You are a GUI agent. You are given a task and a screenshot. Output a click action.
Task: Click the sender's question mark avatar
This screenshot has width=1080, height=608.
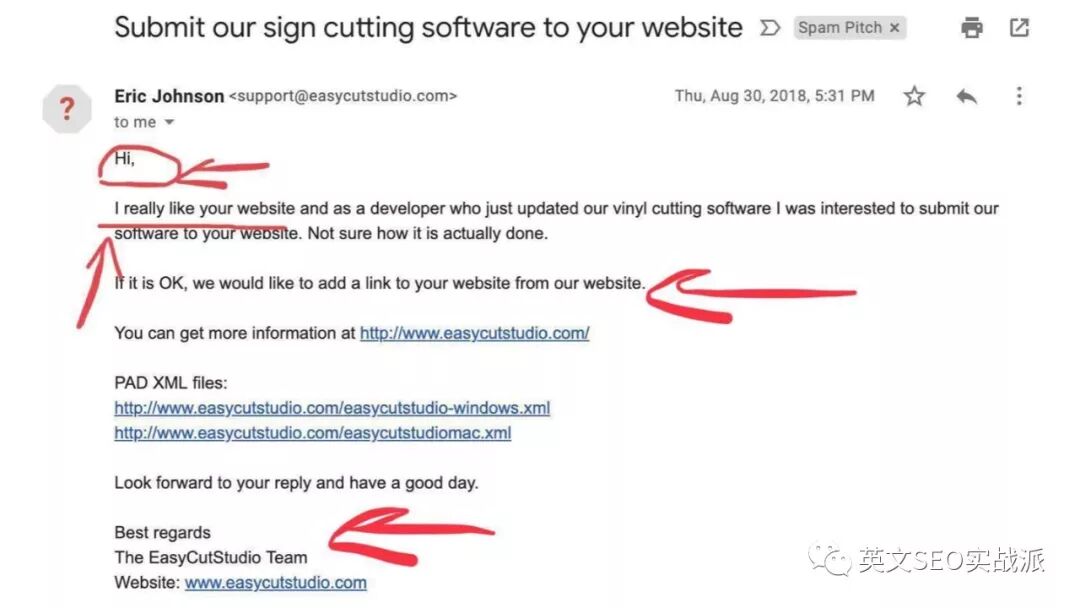tap(67, 109)
